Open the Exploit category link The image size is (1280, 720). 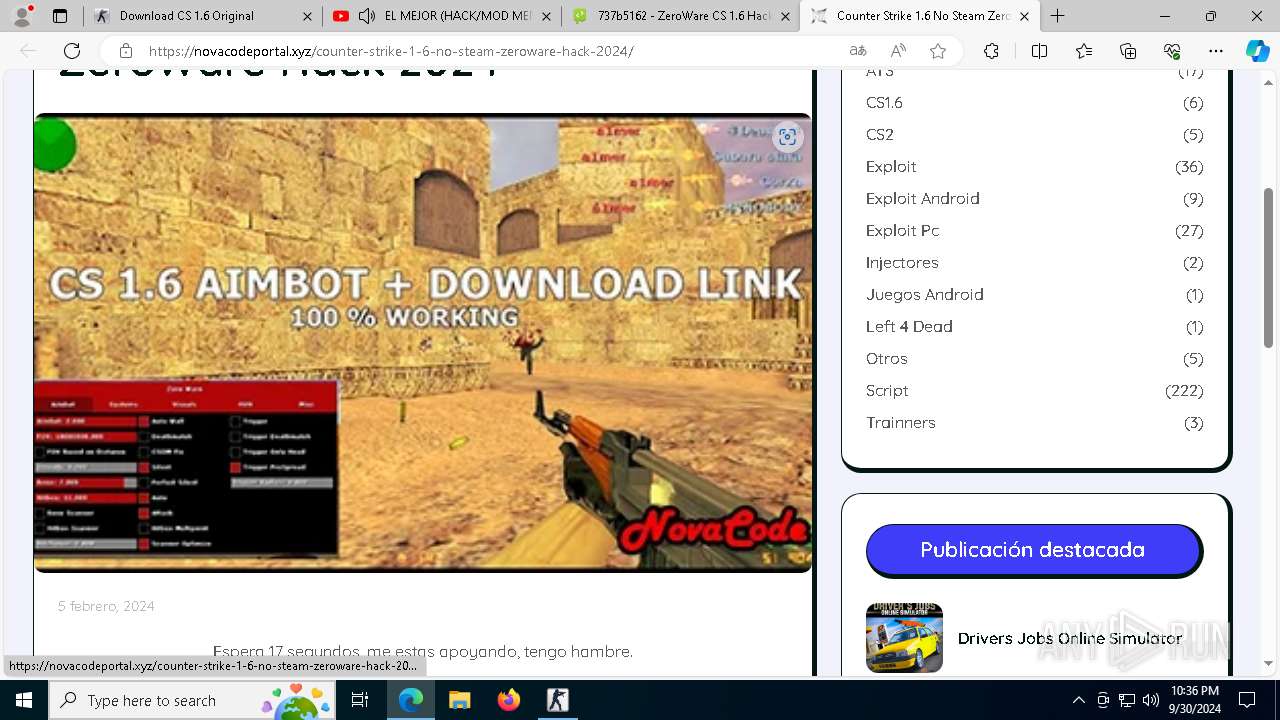[x=891, y=167]
